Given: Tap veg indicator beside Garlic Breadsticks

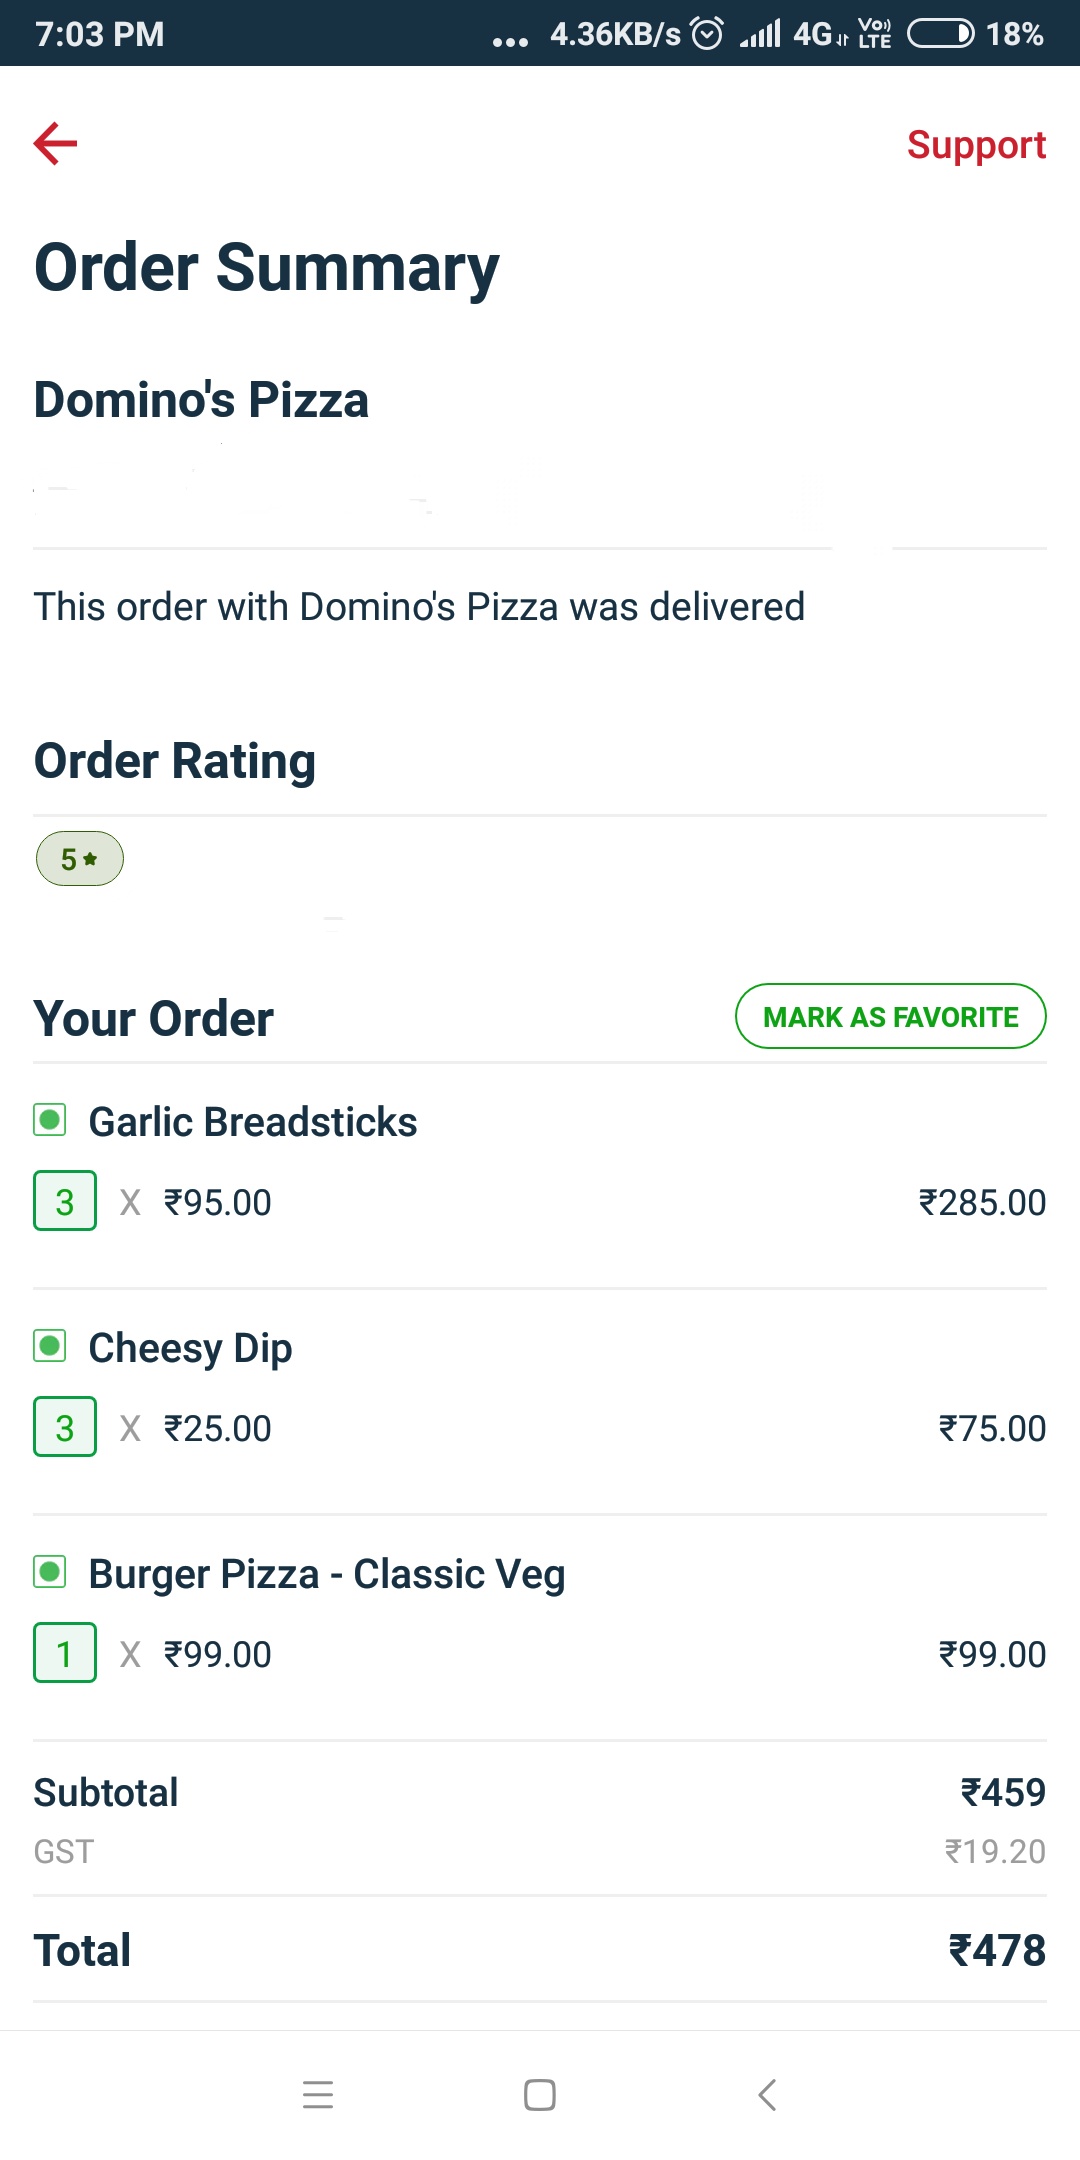Looking at the screenshot, I should [x=50, y=1120].
